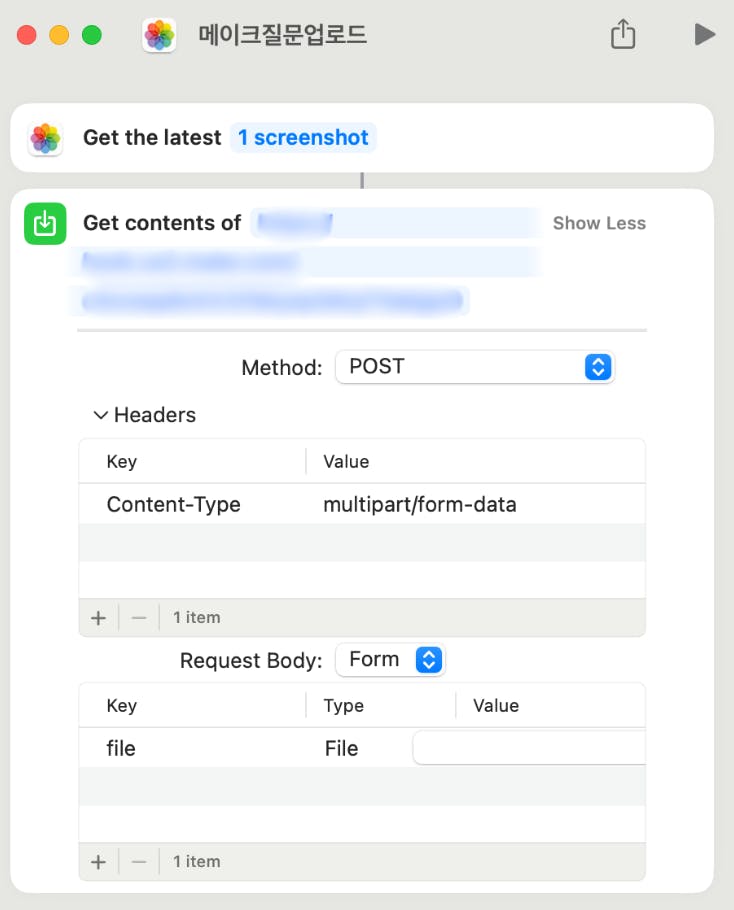
Task: Select the Content-Type header key
Action: tap(174, 505)
